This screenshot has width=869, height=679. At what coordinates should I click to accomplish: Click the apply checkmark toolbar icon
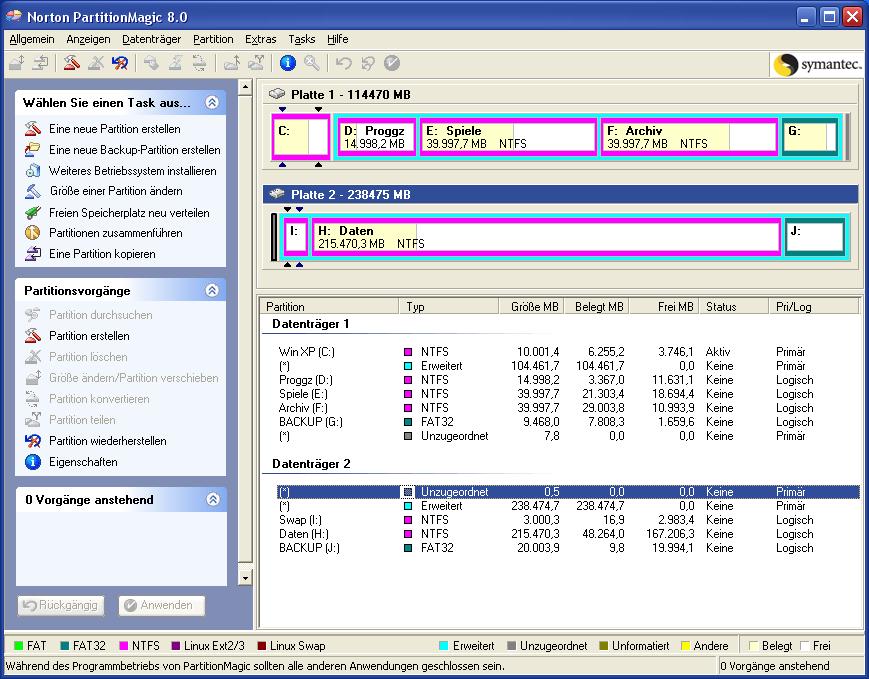pyautogui.click(x=392, y=63)
